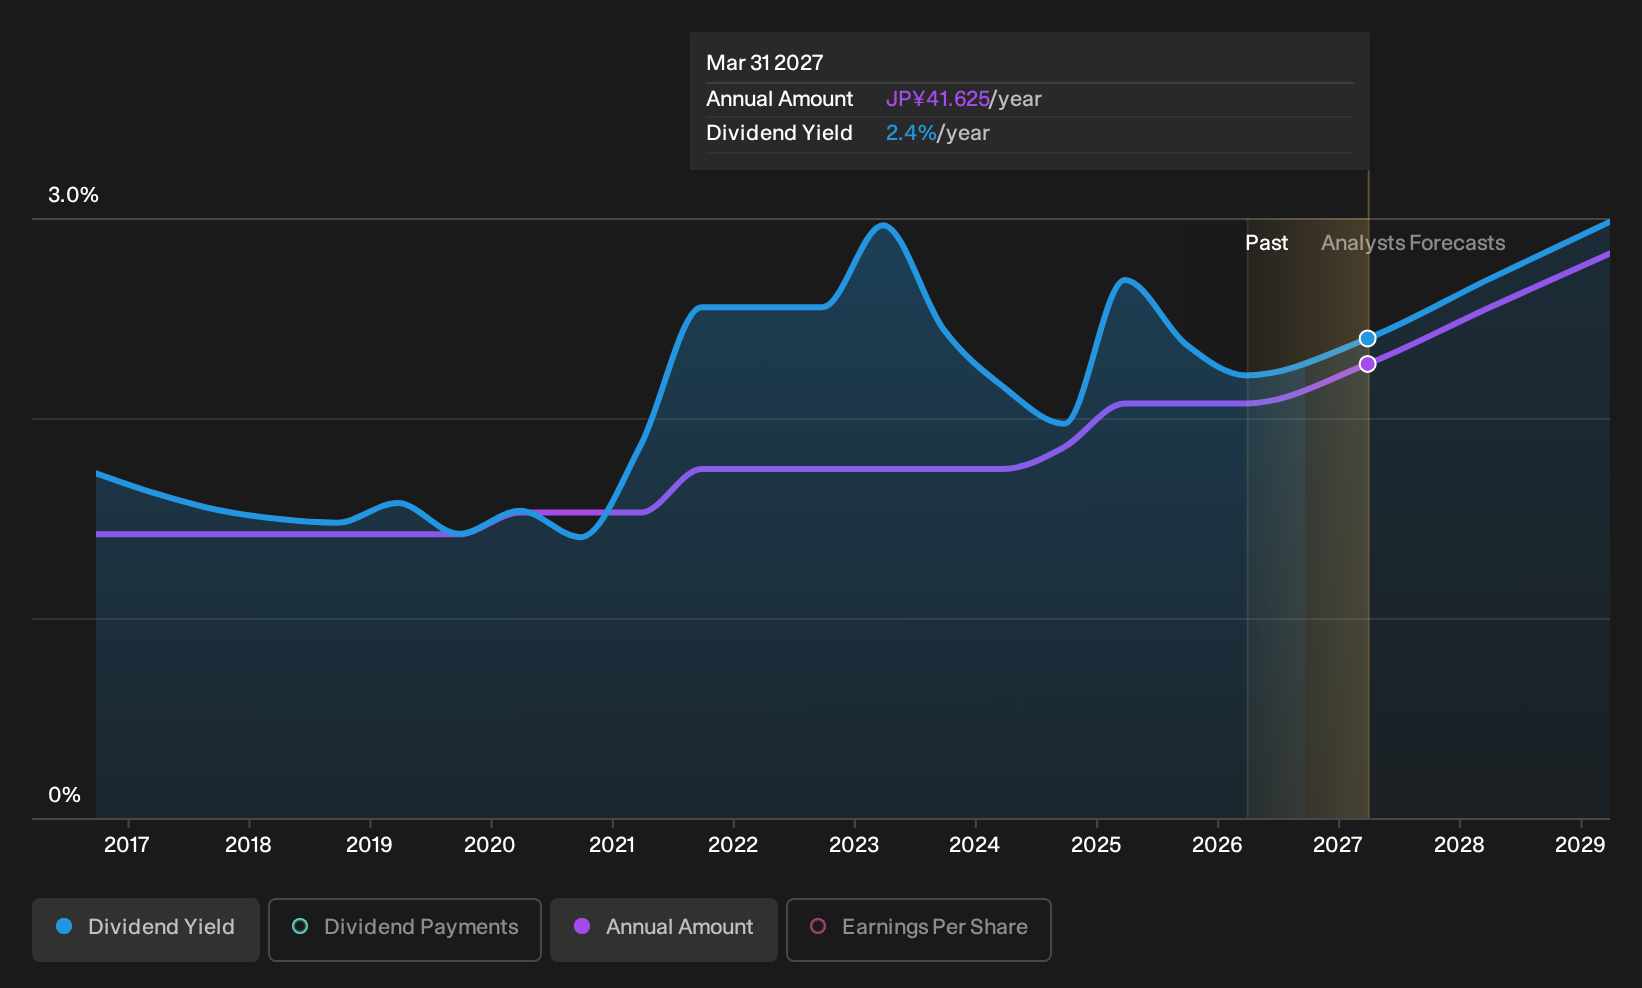Click the Analysts Forecasts label
Image resolution: width=1642 pixels, height=988 pixels.
click(x=1413, y=243)
